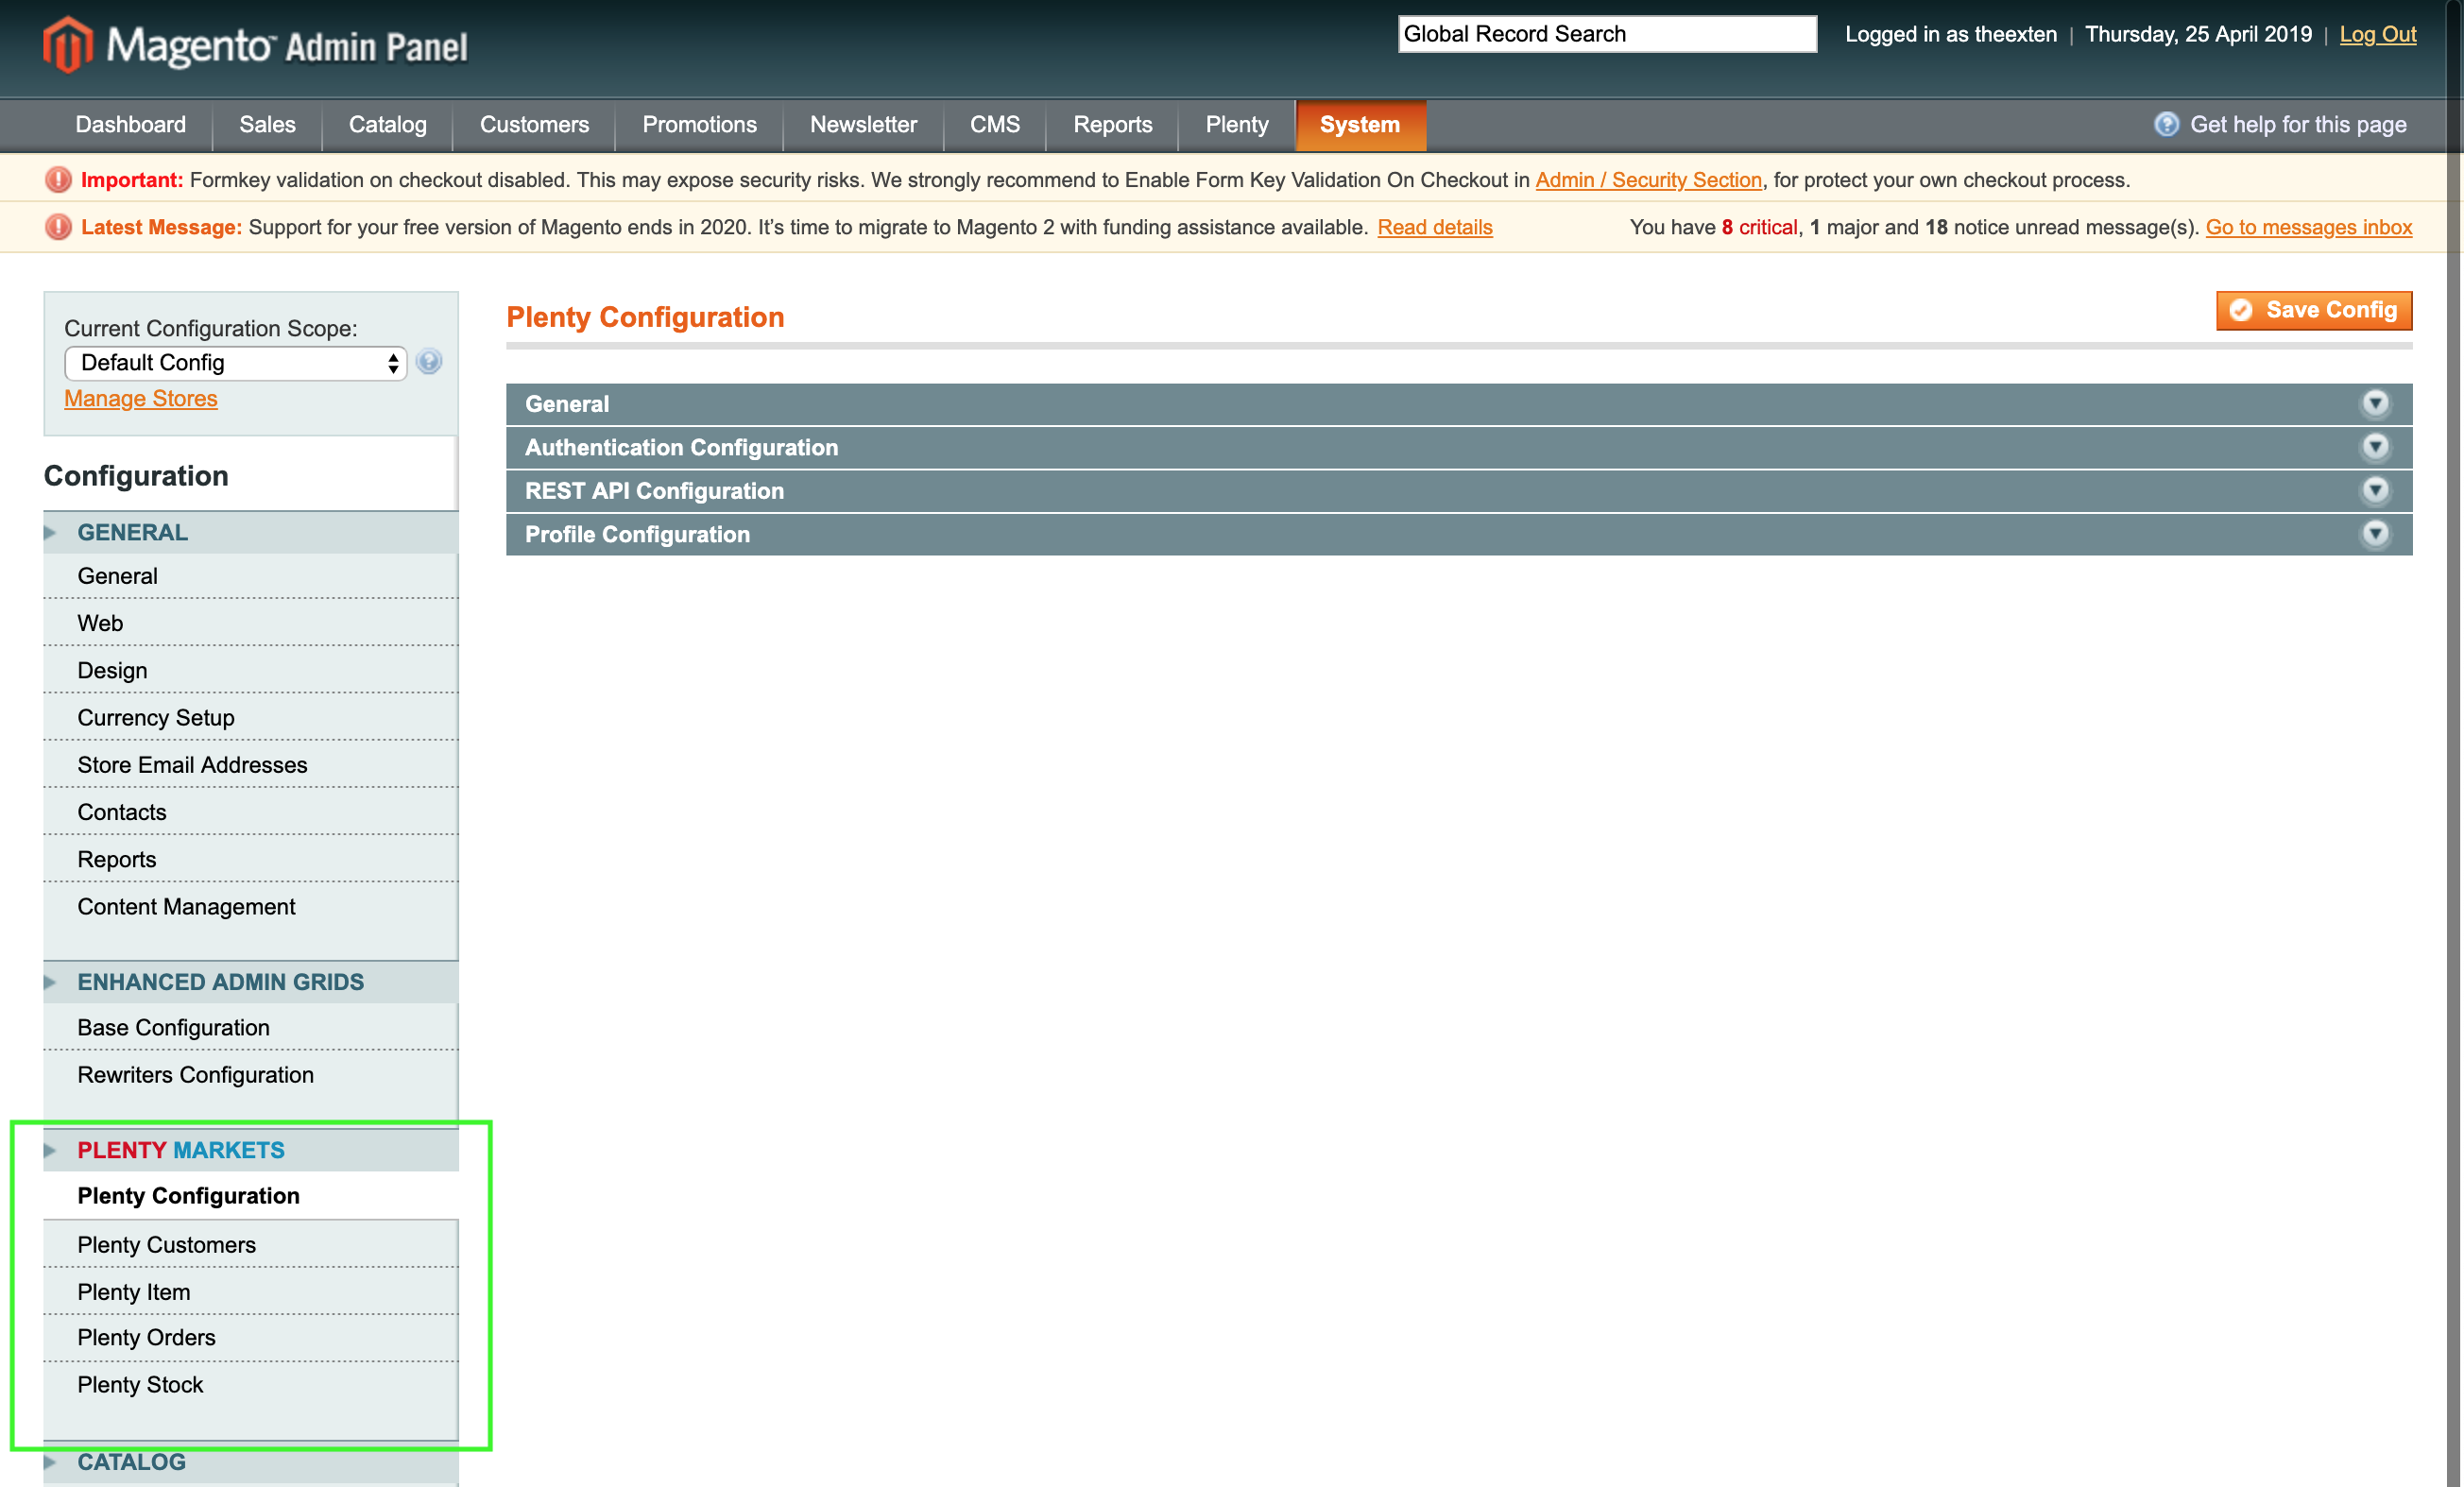Select General in the sidebar configuration list
Viewport: 2464px width, 1487px height.
point(251,576)
